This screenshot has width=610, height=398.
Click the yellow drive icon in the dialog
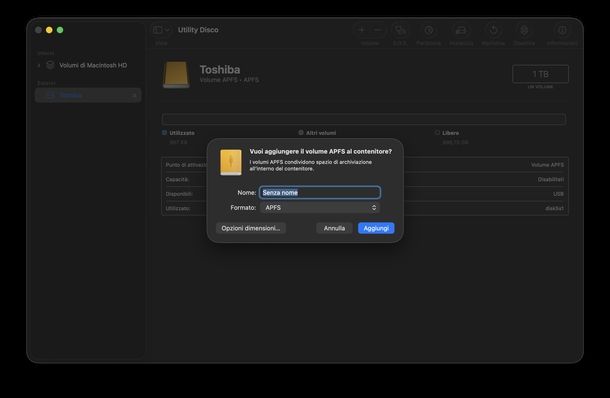[231, 162]
